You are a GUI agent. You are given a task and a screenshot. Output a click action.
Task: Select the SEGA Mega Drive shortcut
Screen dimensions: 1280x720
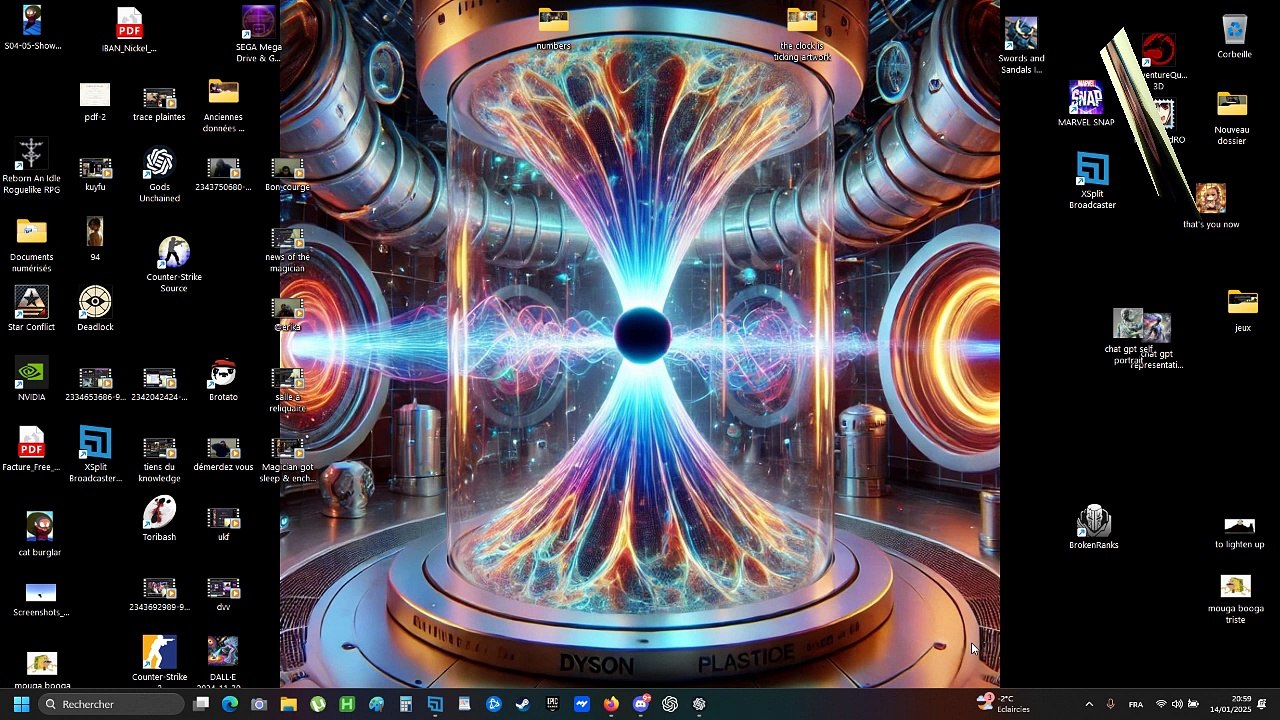pyautogui.click(x=258, y=35)
